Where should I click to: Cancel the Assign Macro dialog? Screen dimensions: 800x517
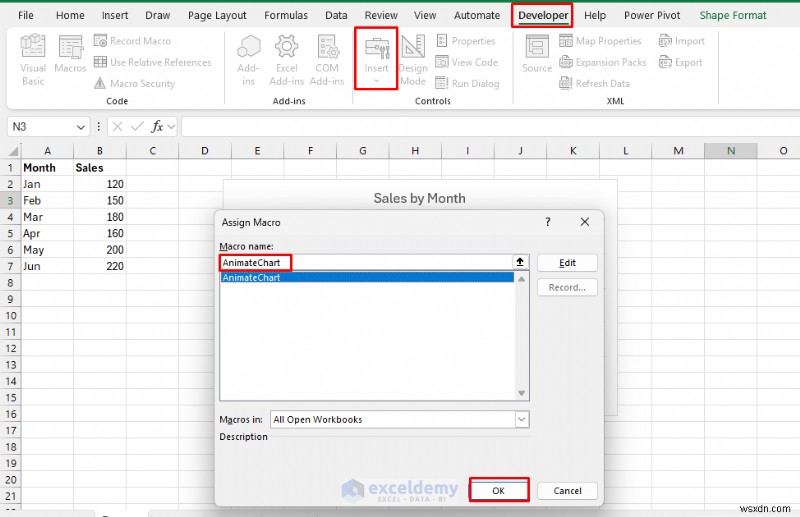click(x=567, y=490)
